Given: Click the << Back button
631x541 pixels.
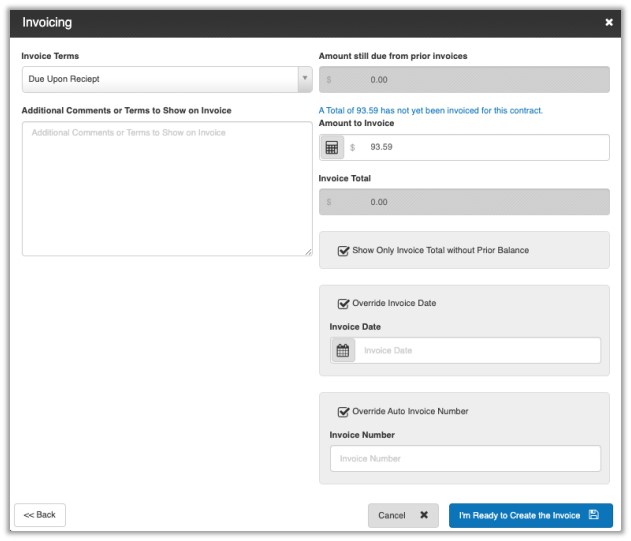Looking at the screenshot, I should [40, 515].
